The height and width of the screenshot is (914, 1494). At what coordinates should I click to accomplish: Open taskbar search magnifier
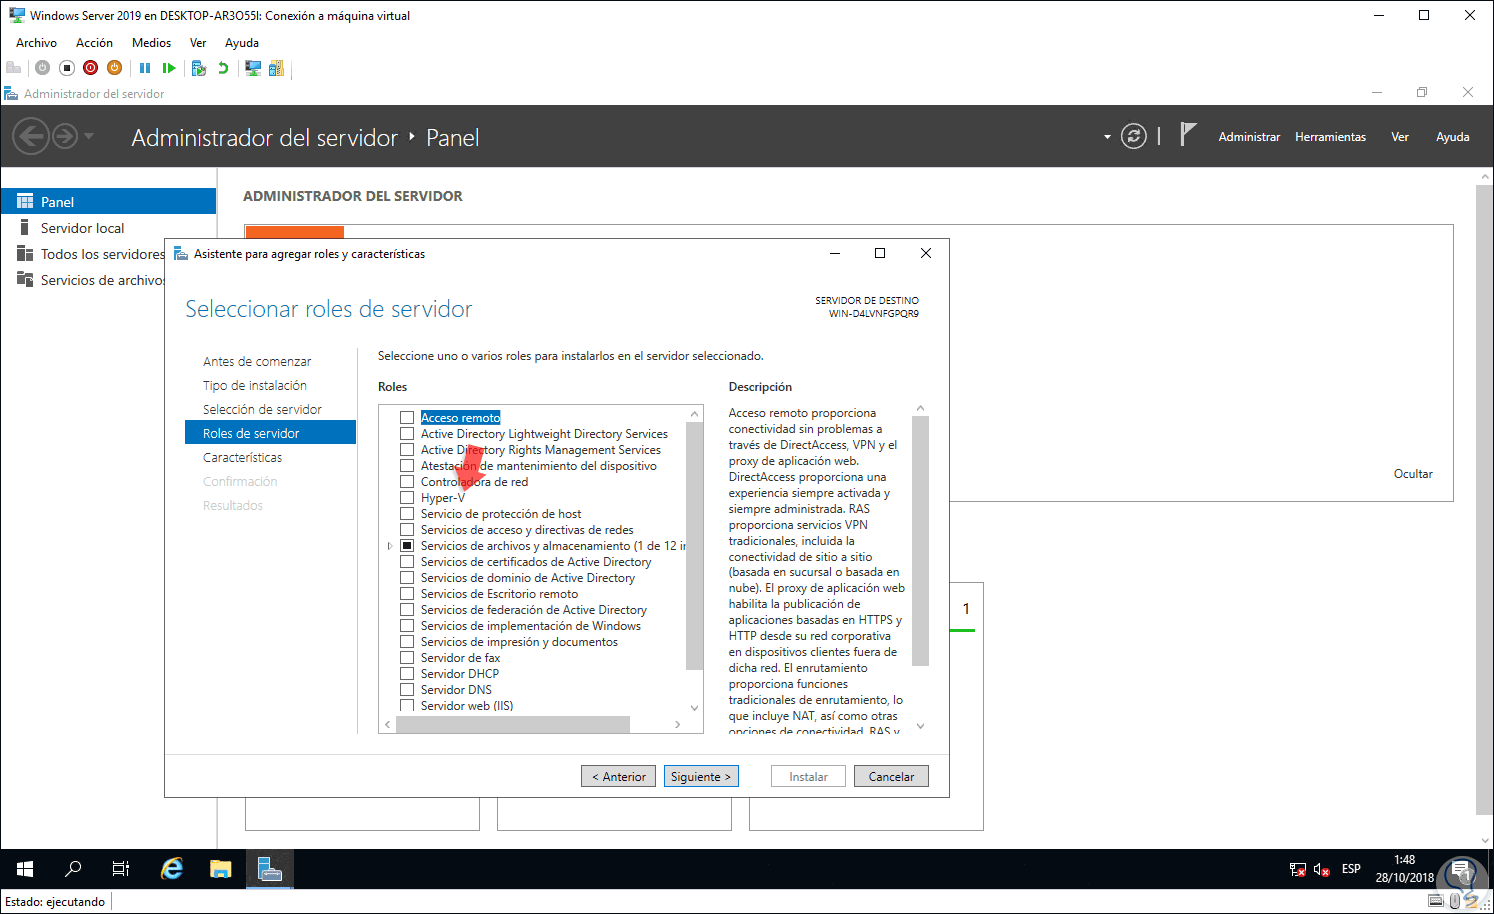pos(73,869)
